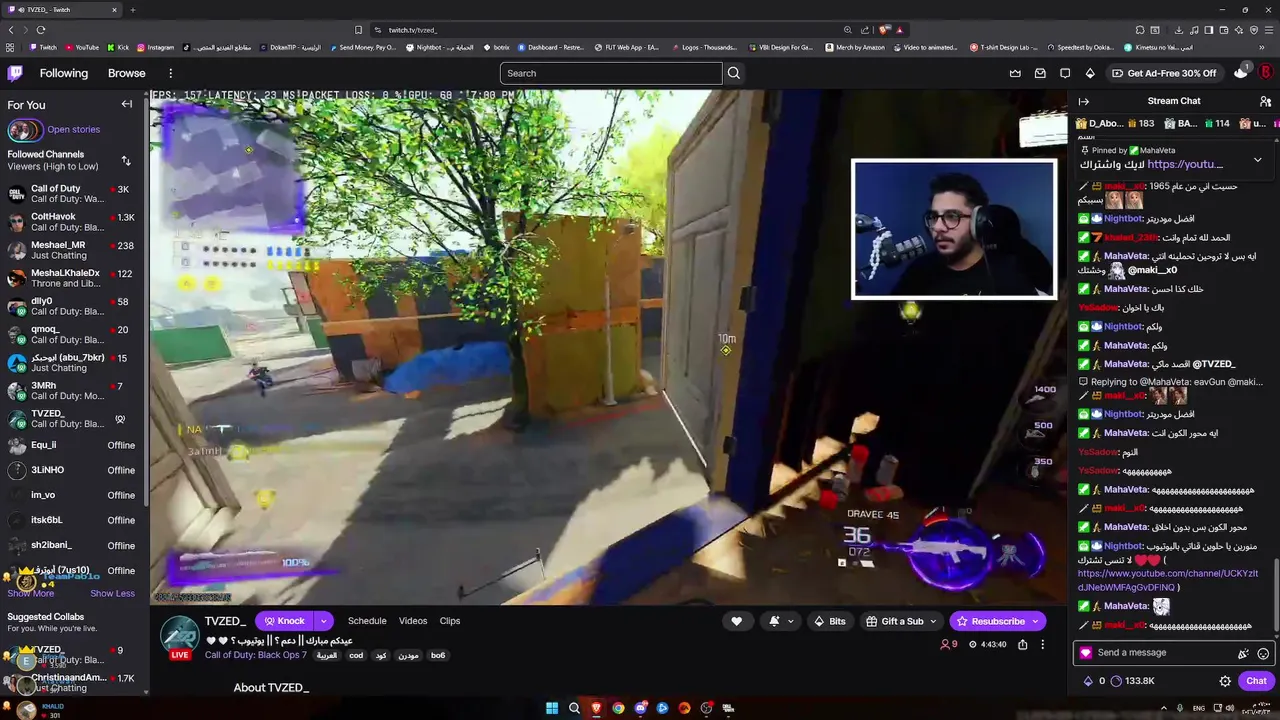Open the Nightbot bookmark

(439, 47)
